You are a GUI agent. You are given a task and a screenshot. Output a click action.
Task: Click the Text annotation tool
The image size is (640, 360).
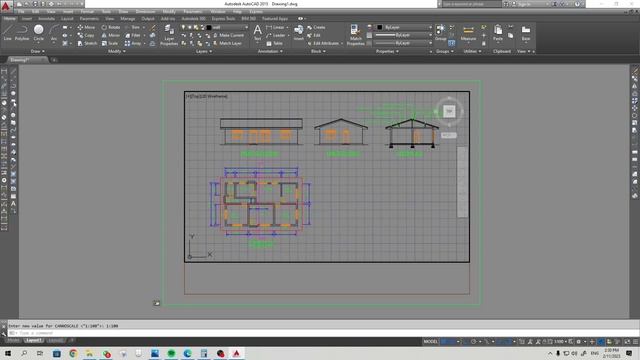[258, 33]
